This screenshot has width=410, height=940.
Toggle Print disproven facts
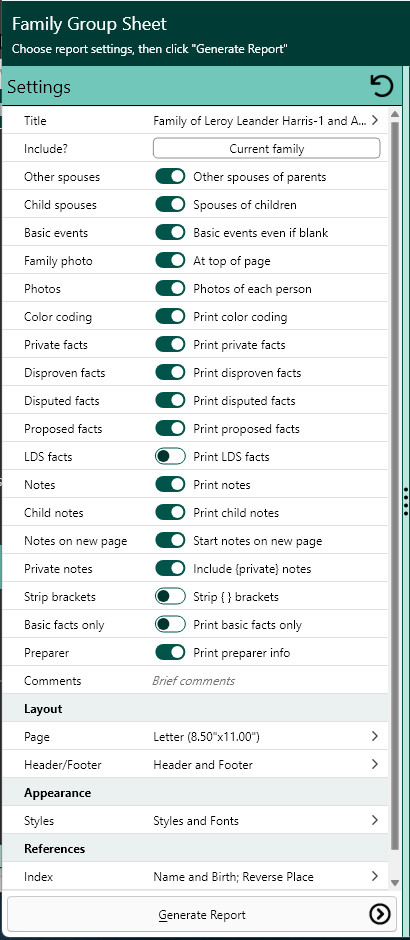(170, 372)
